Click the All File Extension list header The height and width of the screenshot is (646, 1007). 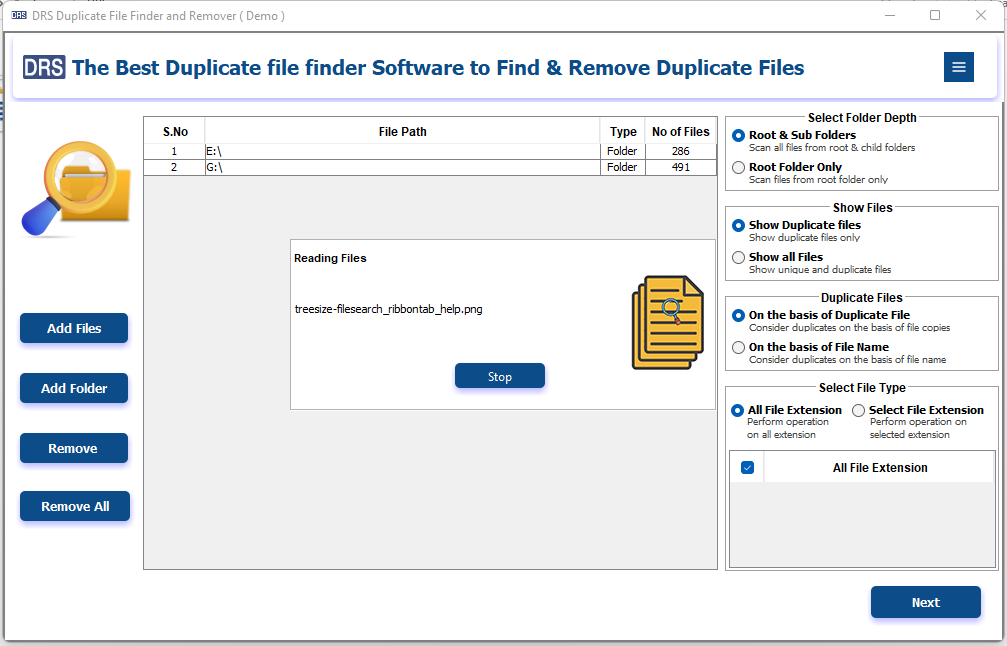coord(880,468)
